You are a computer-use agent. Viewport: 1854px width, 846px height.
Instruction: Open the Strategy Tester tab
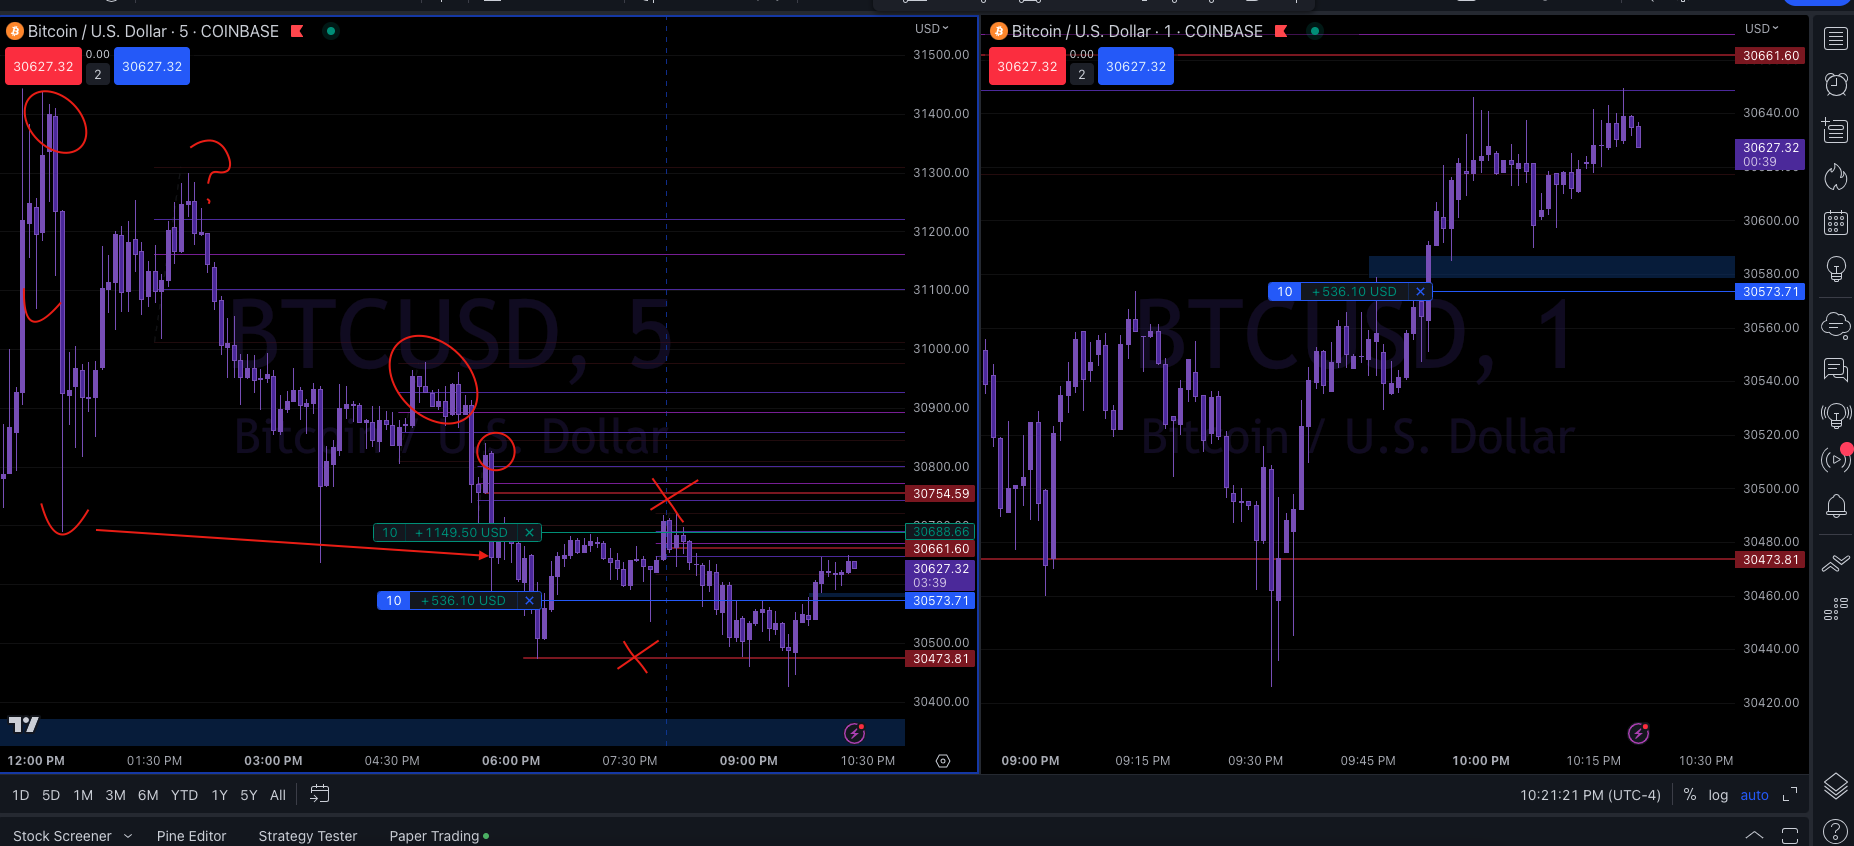[307, 836]
